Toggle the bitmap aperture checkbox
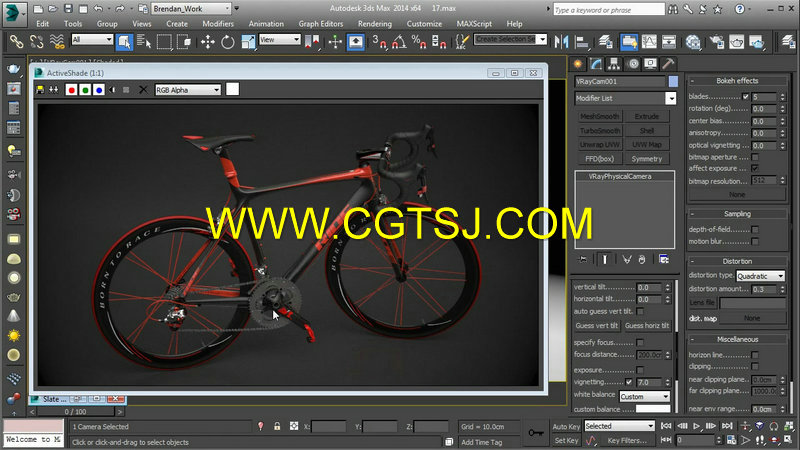Screen dimensions: 800x450 755,157
